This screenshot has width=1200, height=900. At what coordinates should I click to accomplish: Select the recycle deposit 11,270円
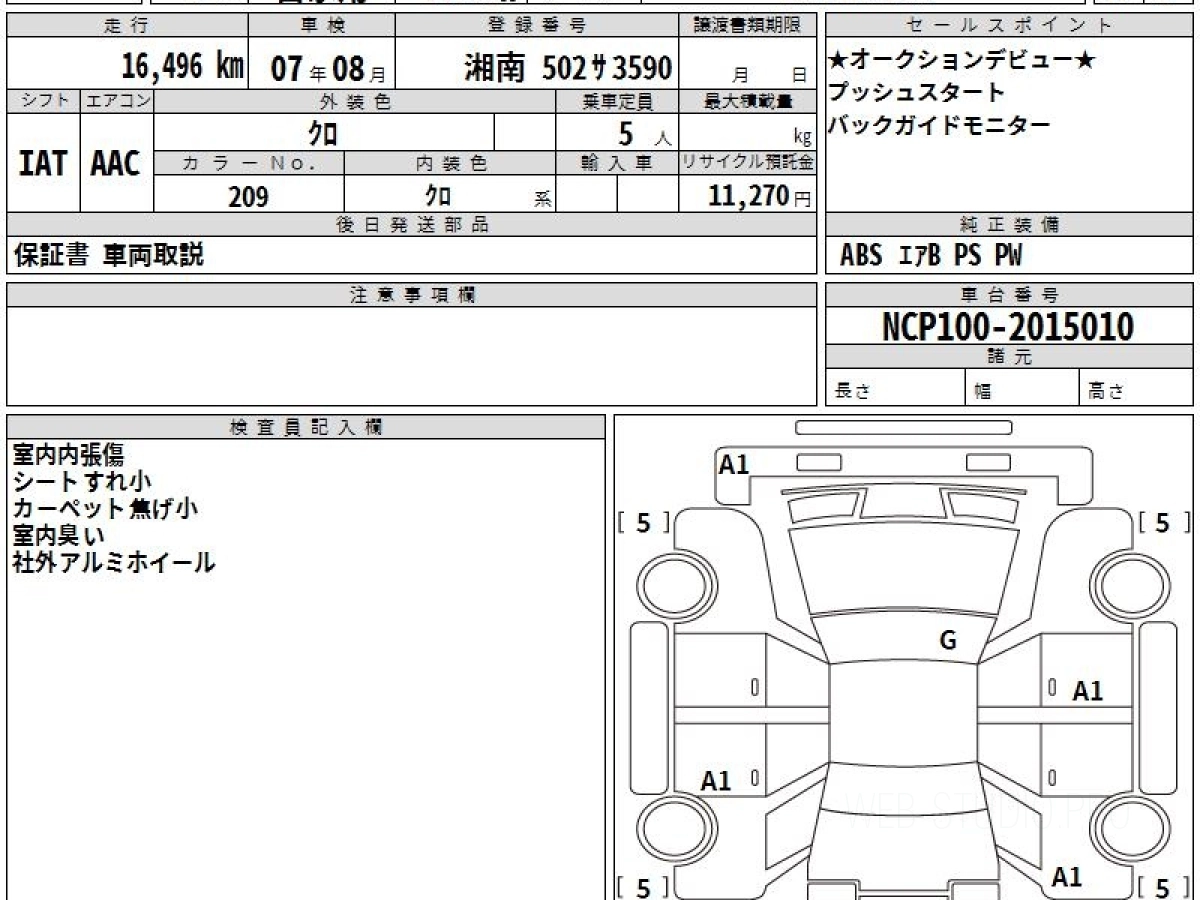(x=760, y=196)
